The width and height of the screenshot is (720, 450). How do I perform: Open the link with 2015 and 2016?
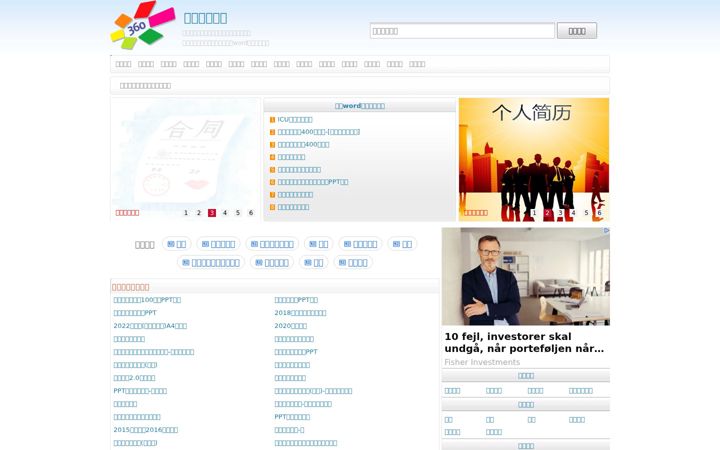pyautogui.click(x=146, y=430)
